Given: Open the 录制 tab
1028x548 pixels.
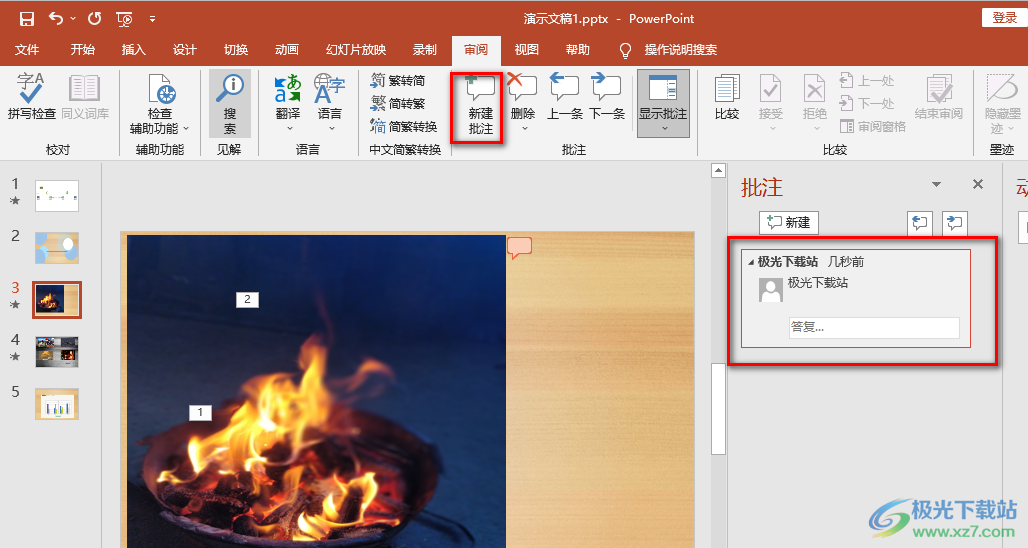Looking at the screenshot, I should 425,50.
